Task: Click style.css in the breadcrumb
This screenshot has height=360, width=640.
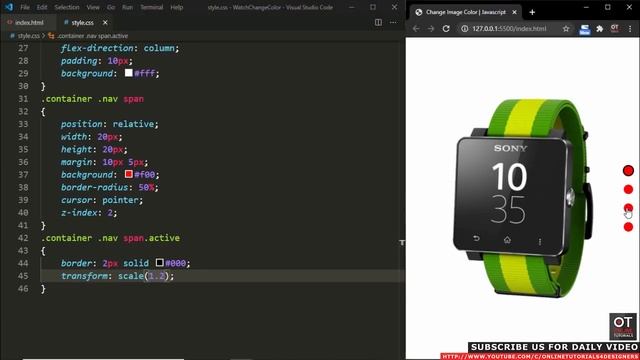Action: [x=29, y=36]
